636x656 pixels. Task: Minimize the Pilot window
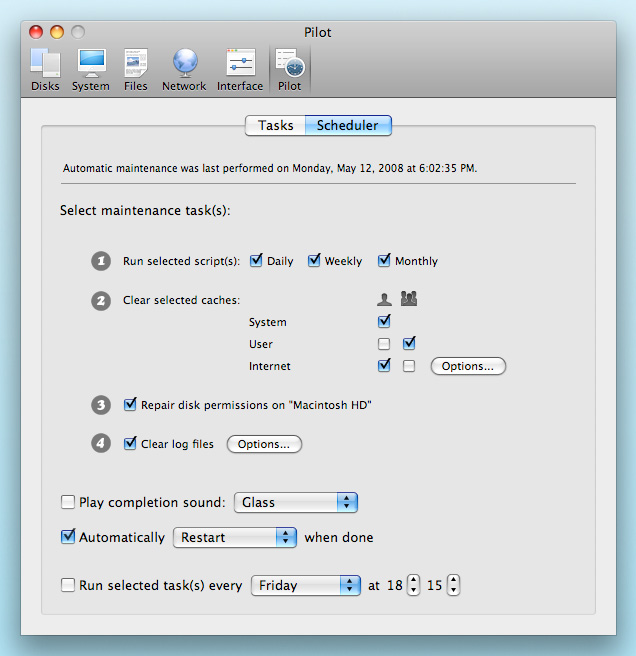[57, 32]
